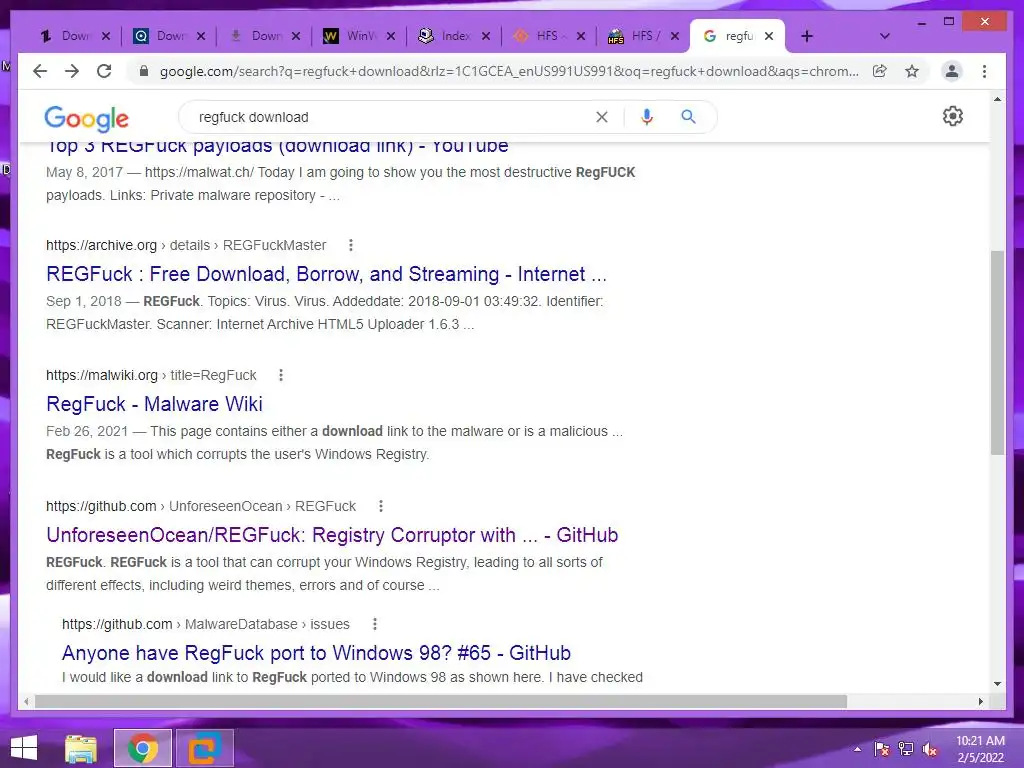This screenshot has height=768, width=1024.
Task: Open the options menu for the UnforeseenOcean GitHub result
Action: click(x=381, y=506)
